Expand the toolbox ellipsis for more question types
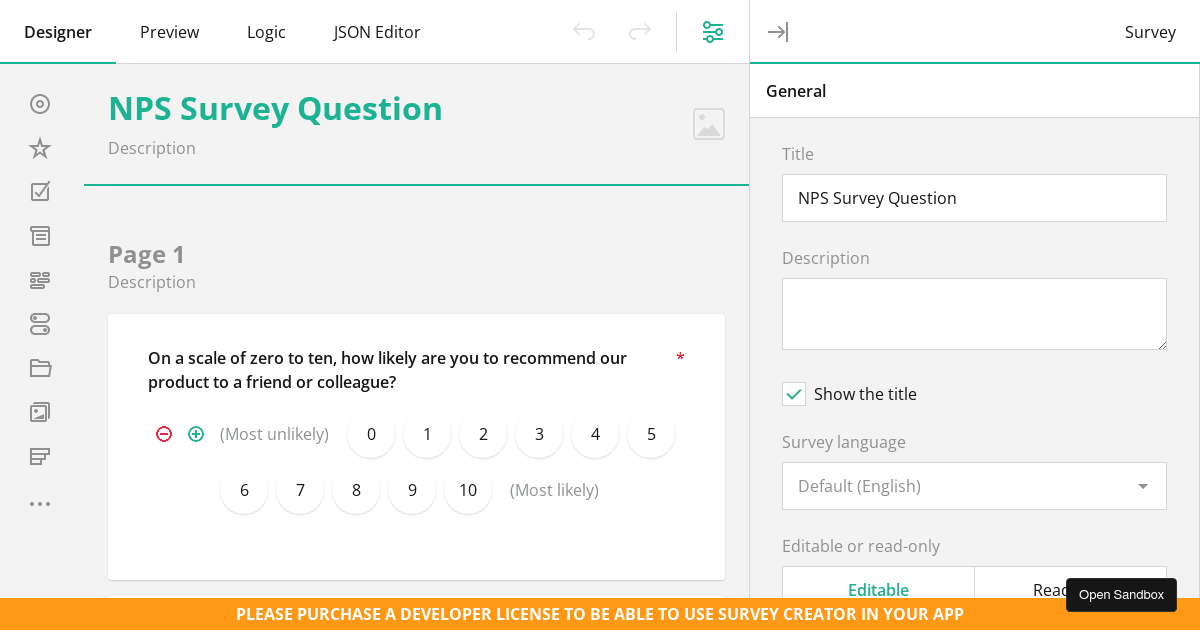 point(40,504)
